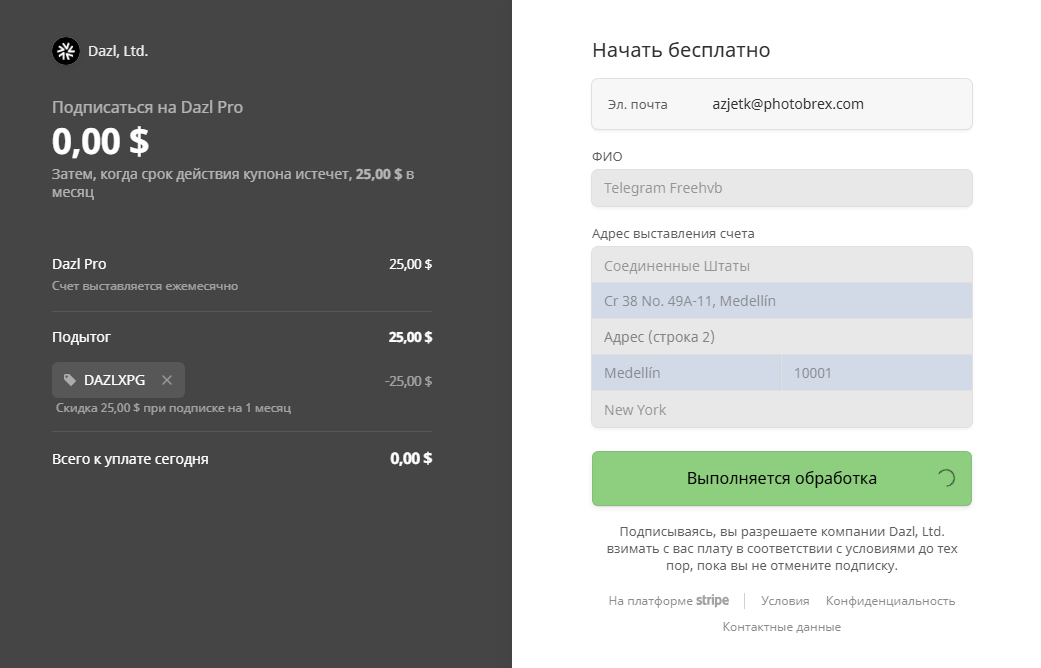Click the coupon tag icon beside DAZLXPG
This screenshot has height=668, width=1041.
pos(70,380)
